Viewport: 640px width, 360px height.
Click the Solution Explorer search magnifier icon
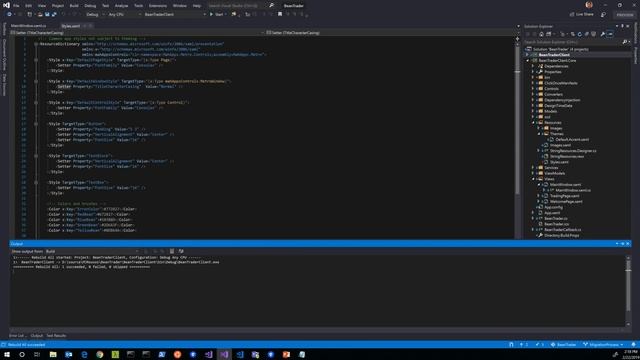coord(624,42)
